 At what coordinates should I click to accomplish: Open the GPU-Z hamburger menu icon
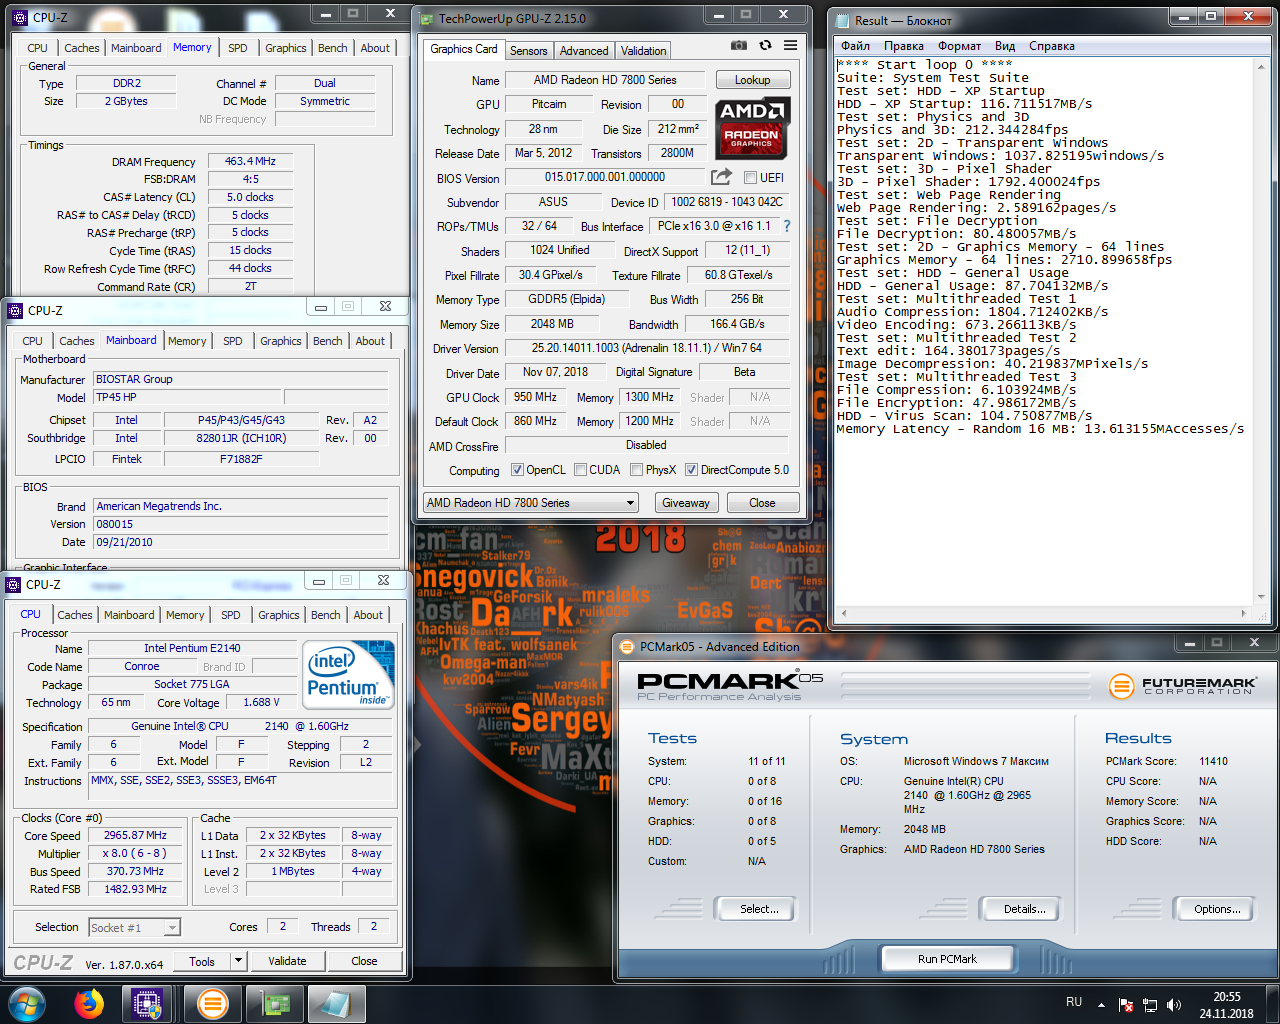tap(791, 45)
